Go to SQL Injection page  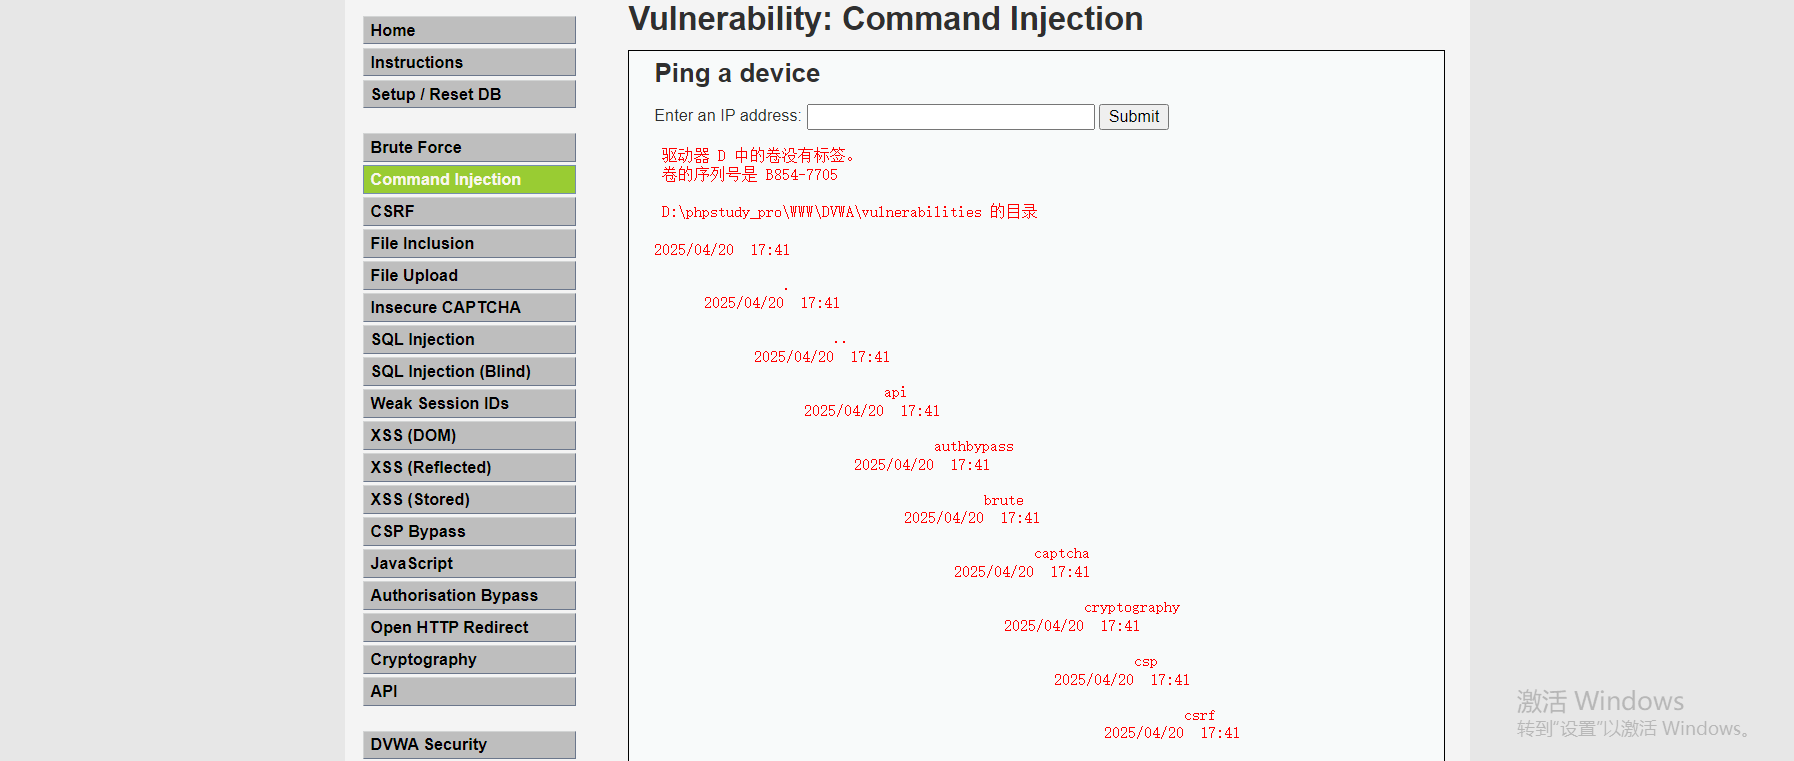469,339
